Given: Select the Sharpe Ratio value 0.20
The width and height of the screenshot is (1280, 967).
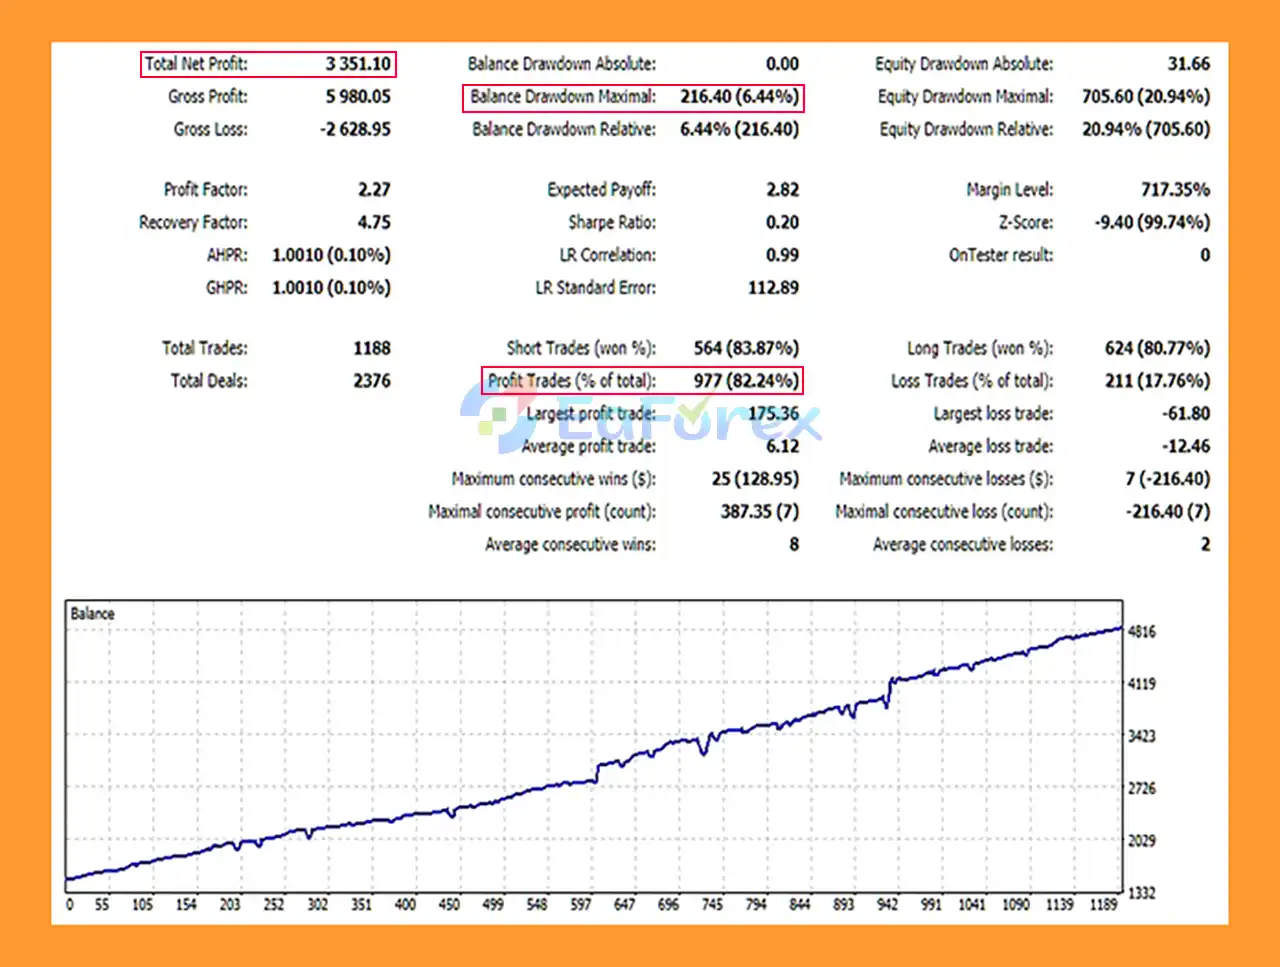Looking at the screenshot, I should [x=781, y=222].
